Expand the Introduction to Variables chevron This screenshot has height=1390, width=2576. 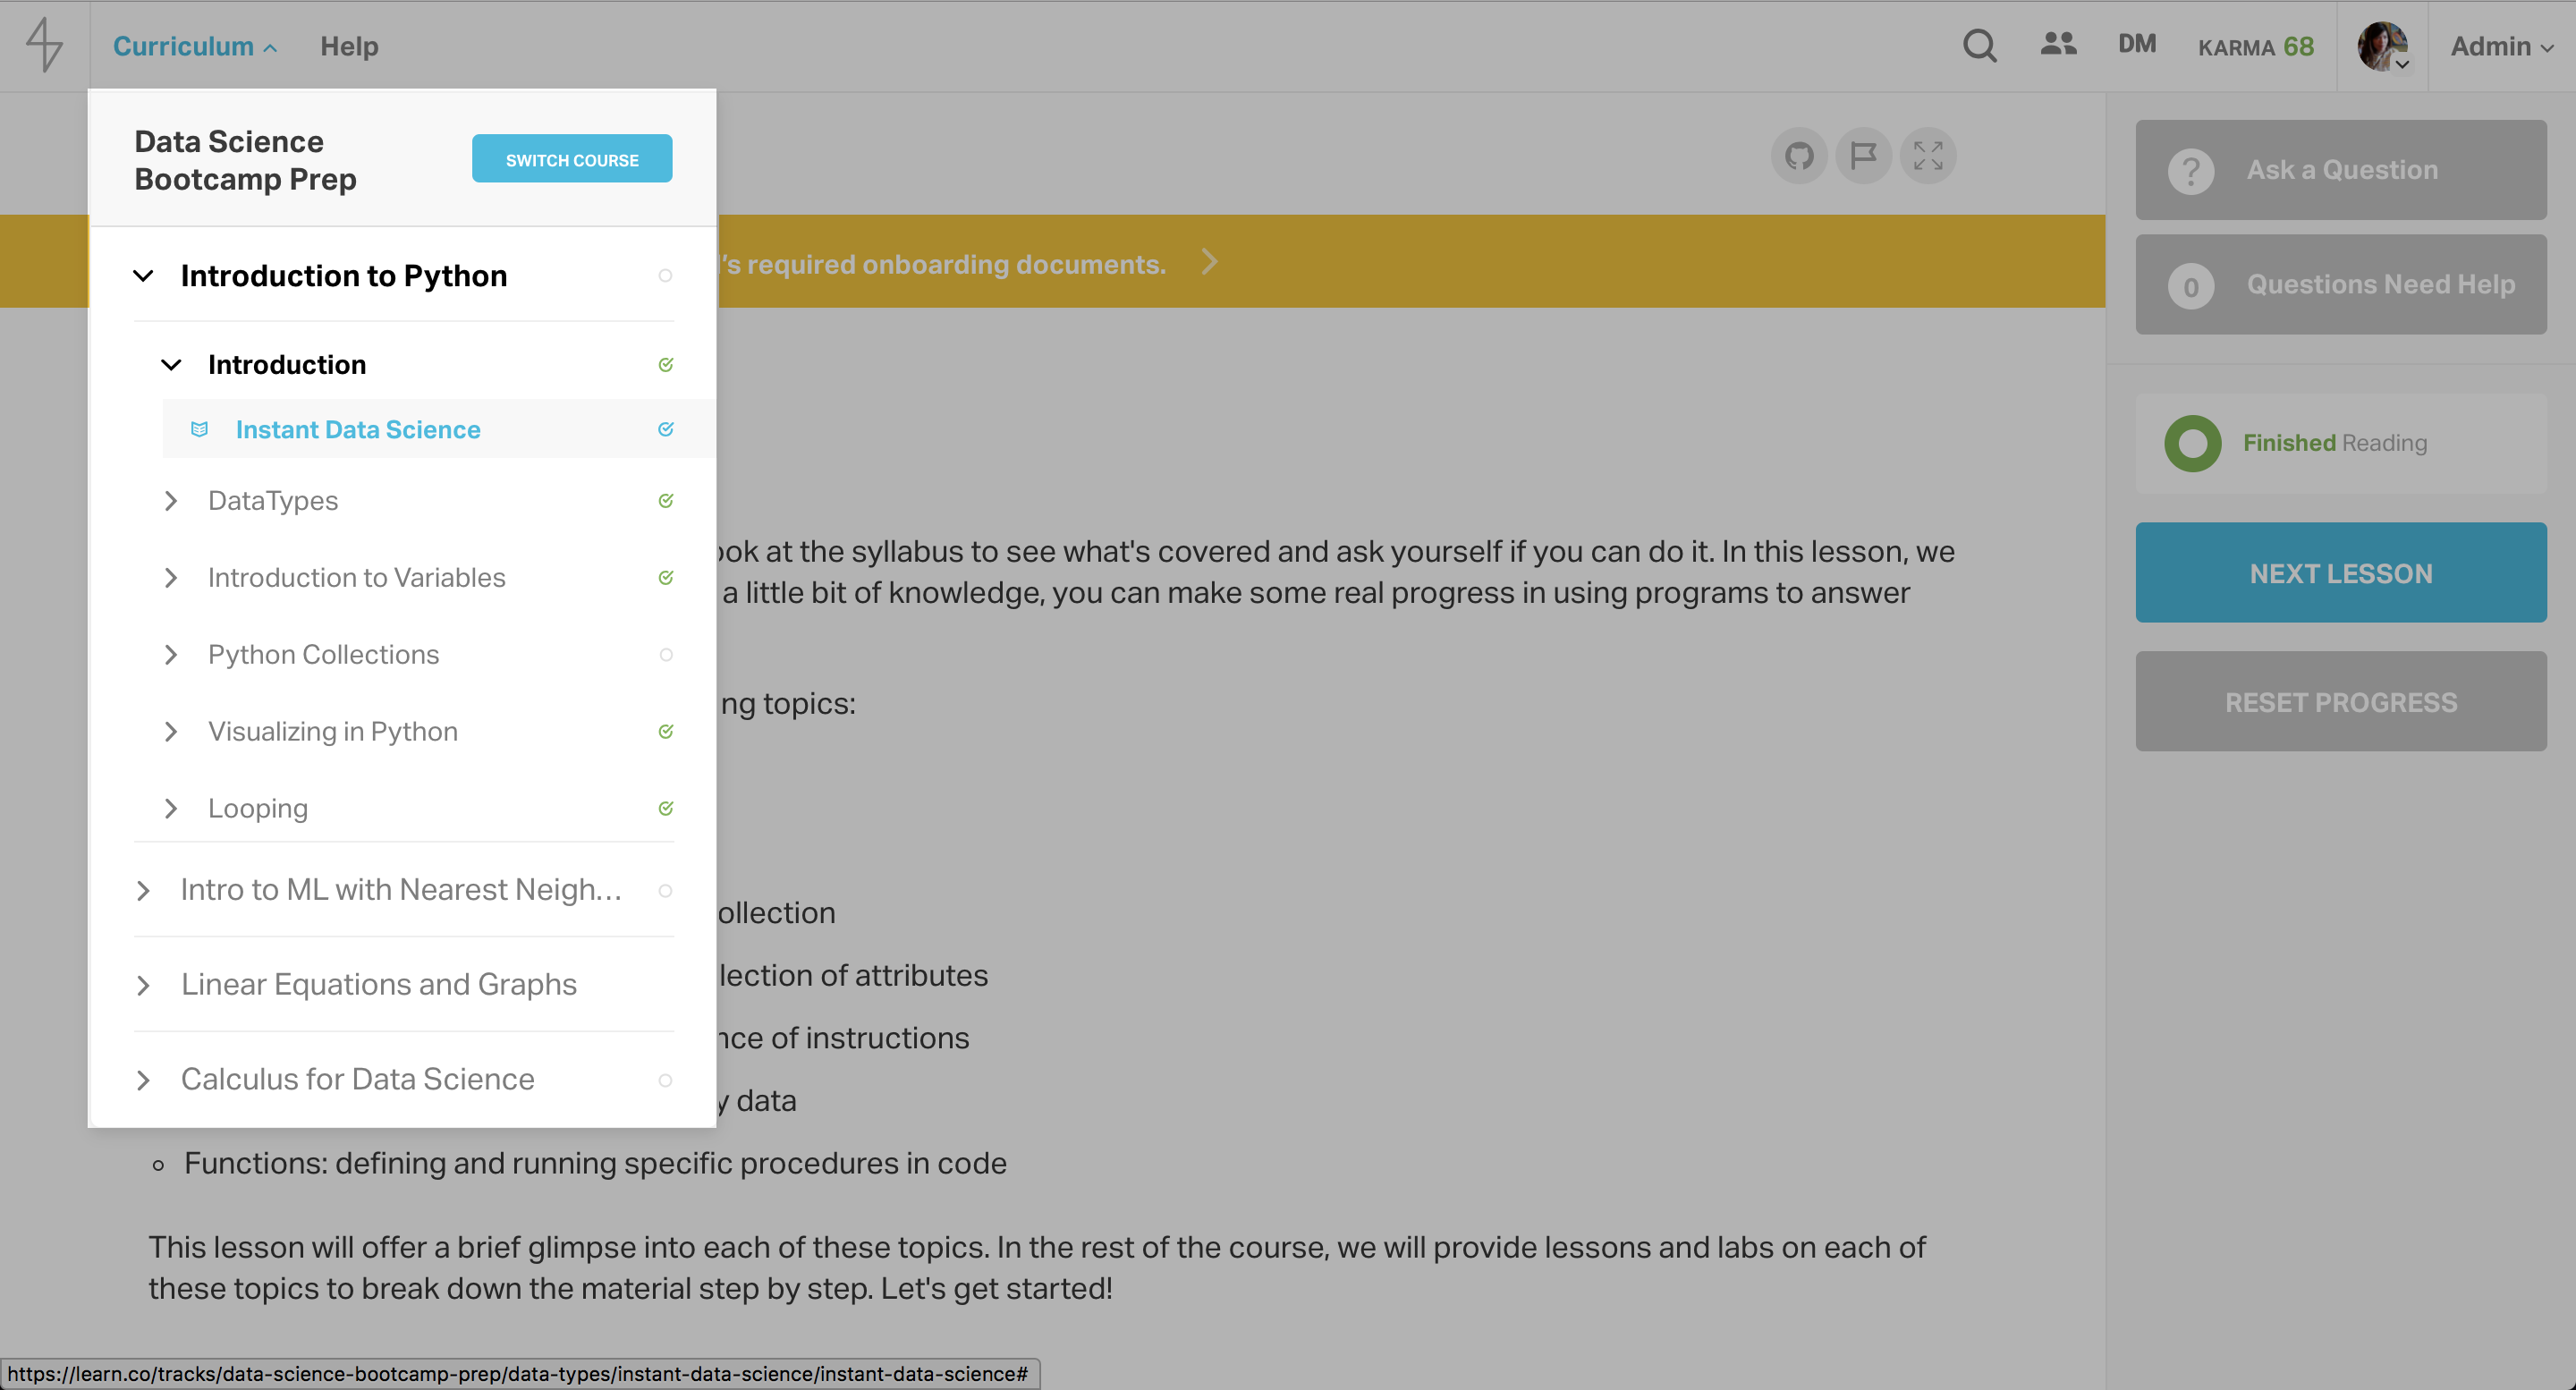click(x=171, y=577)
